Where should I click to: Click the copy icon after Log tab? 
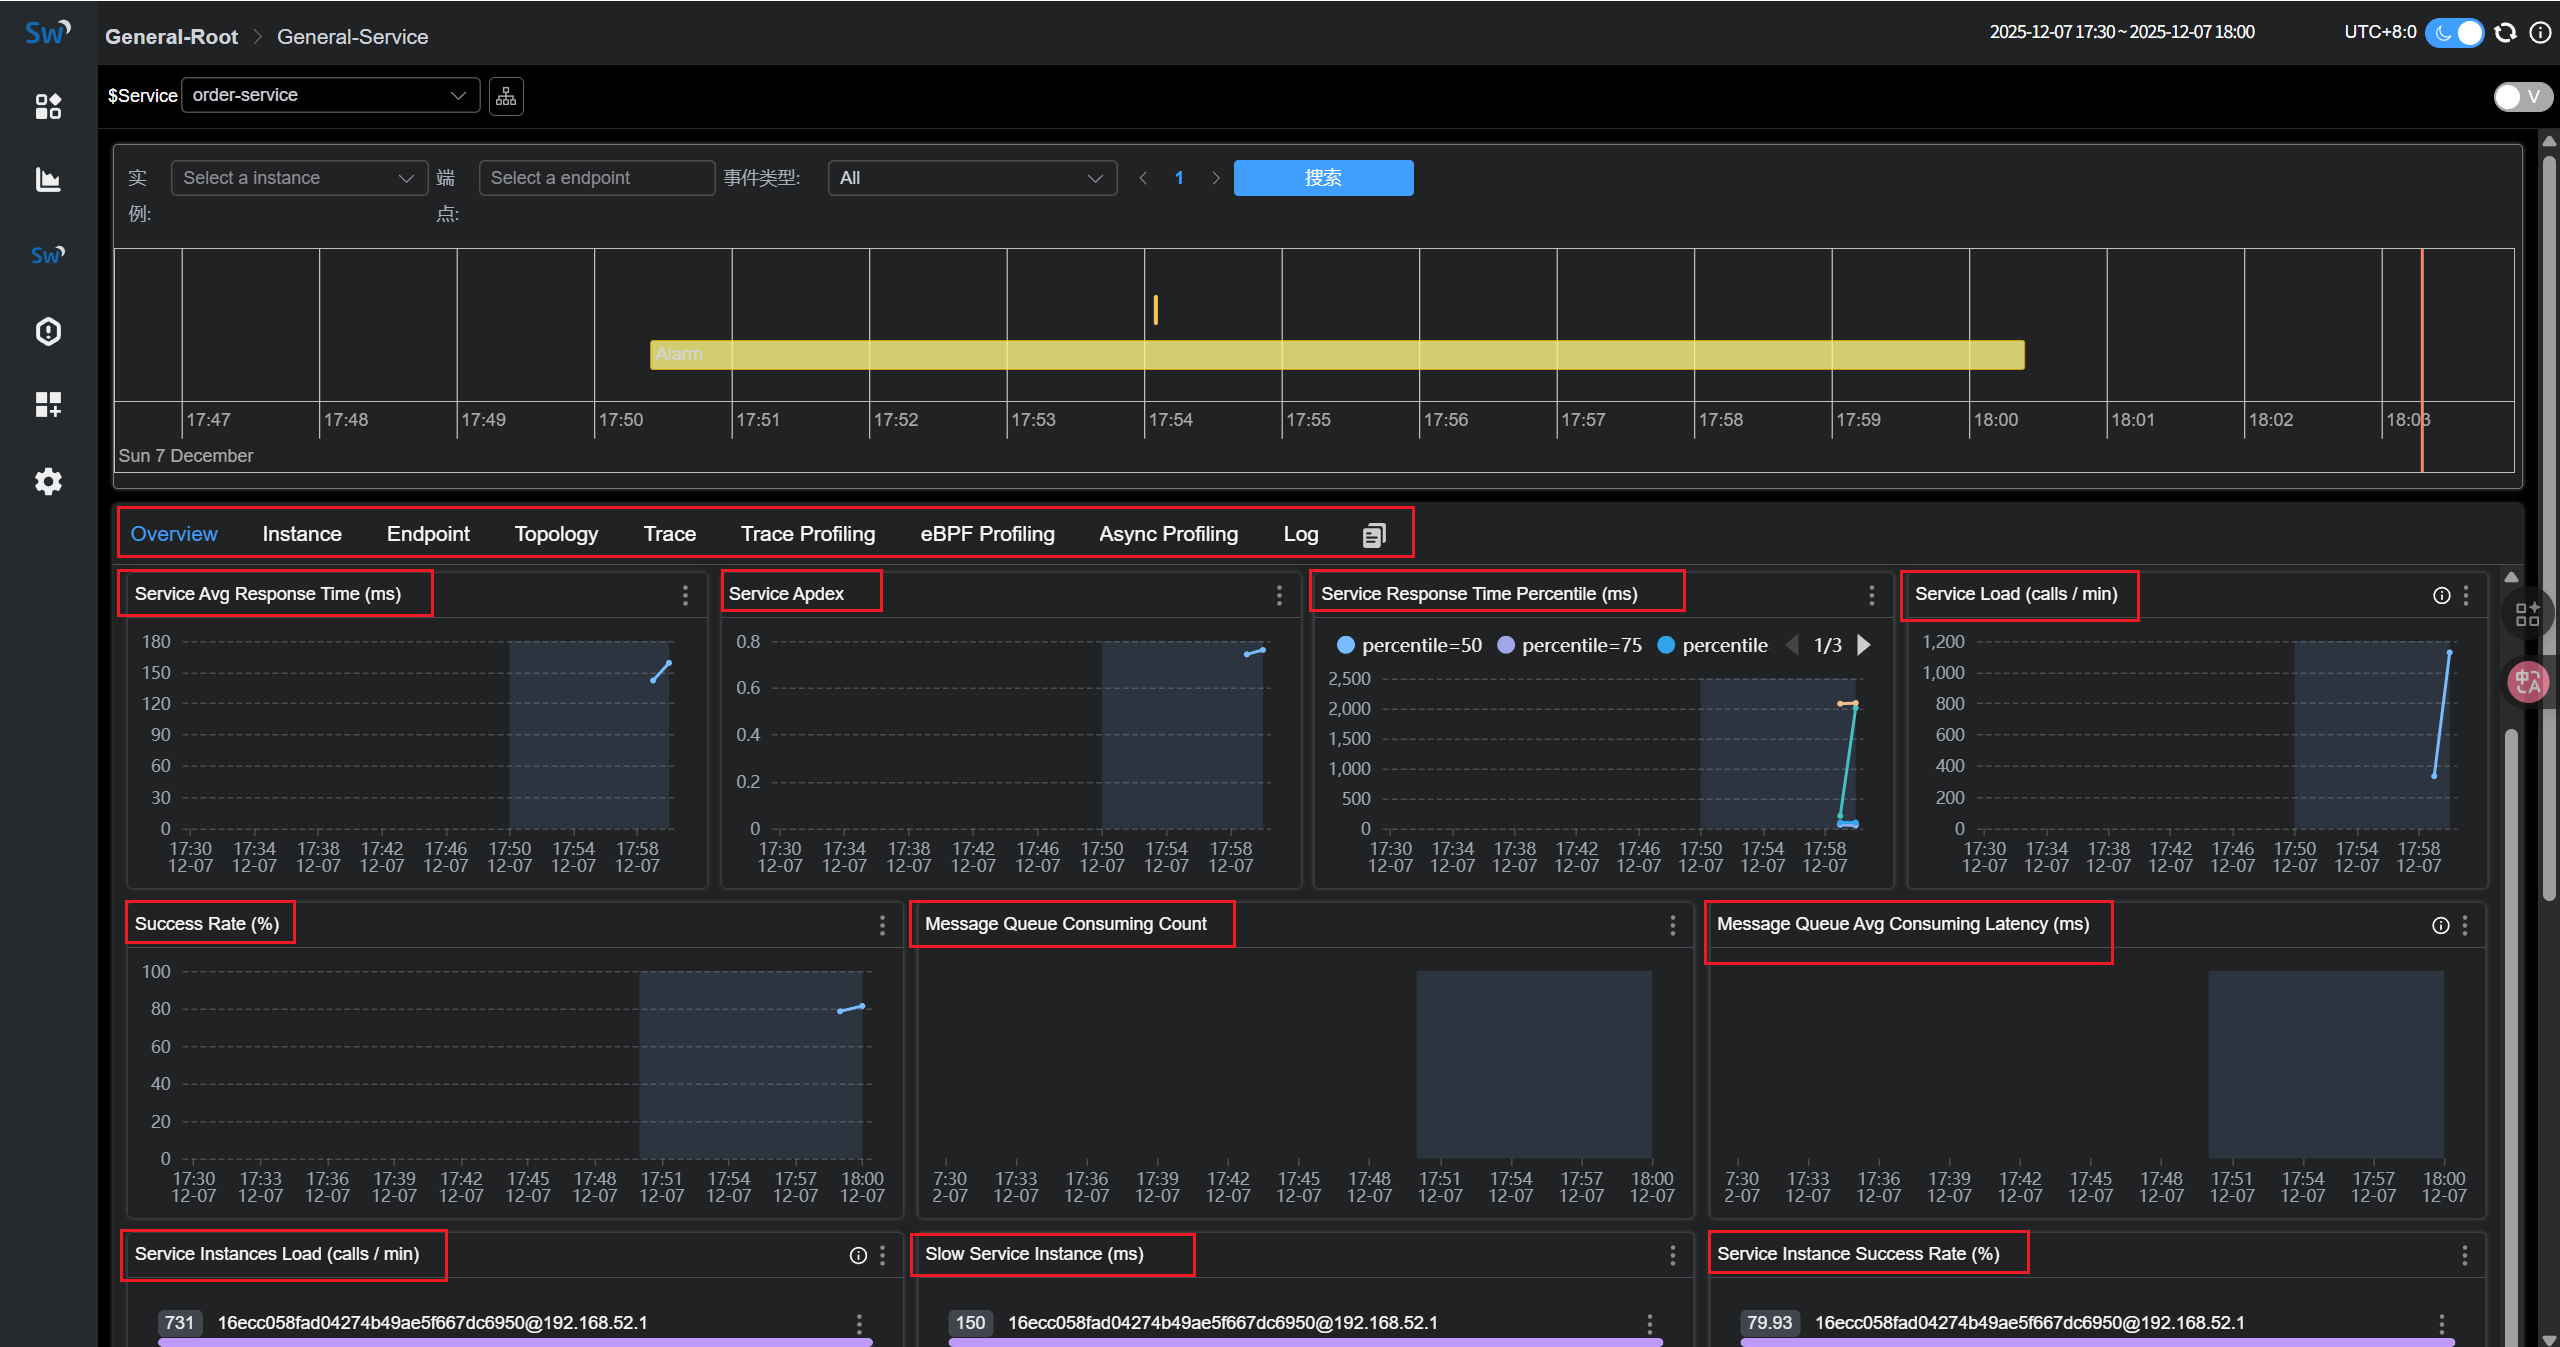pos(1374,535)
